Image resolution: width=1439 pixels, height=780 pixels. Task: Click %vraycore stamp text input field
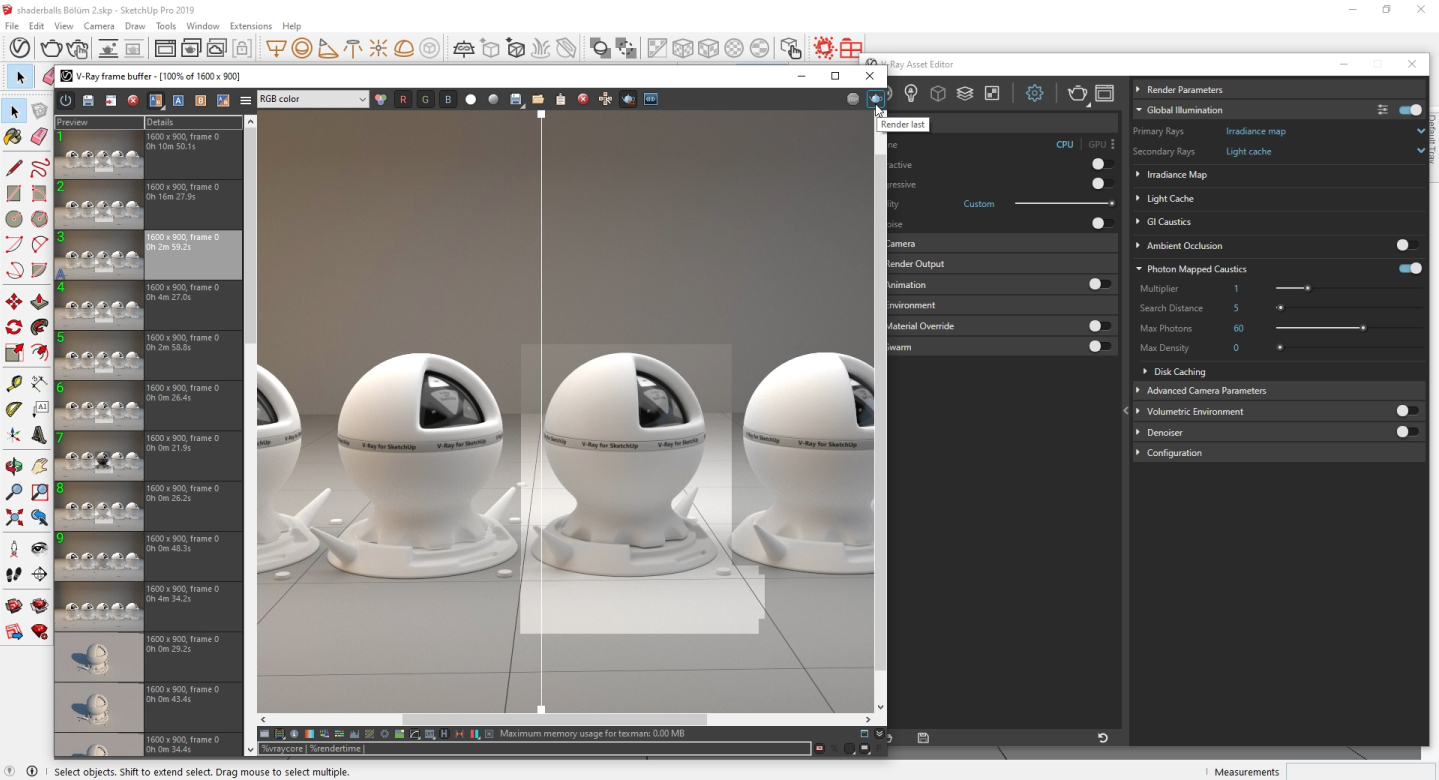pos(534,748)
